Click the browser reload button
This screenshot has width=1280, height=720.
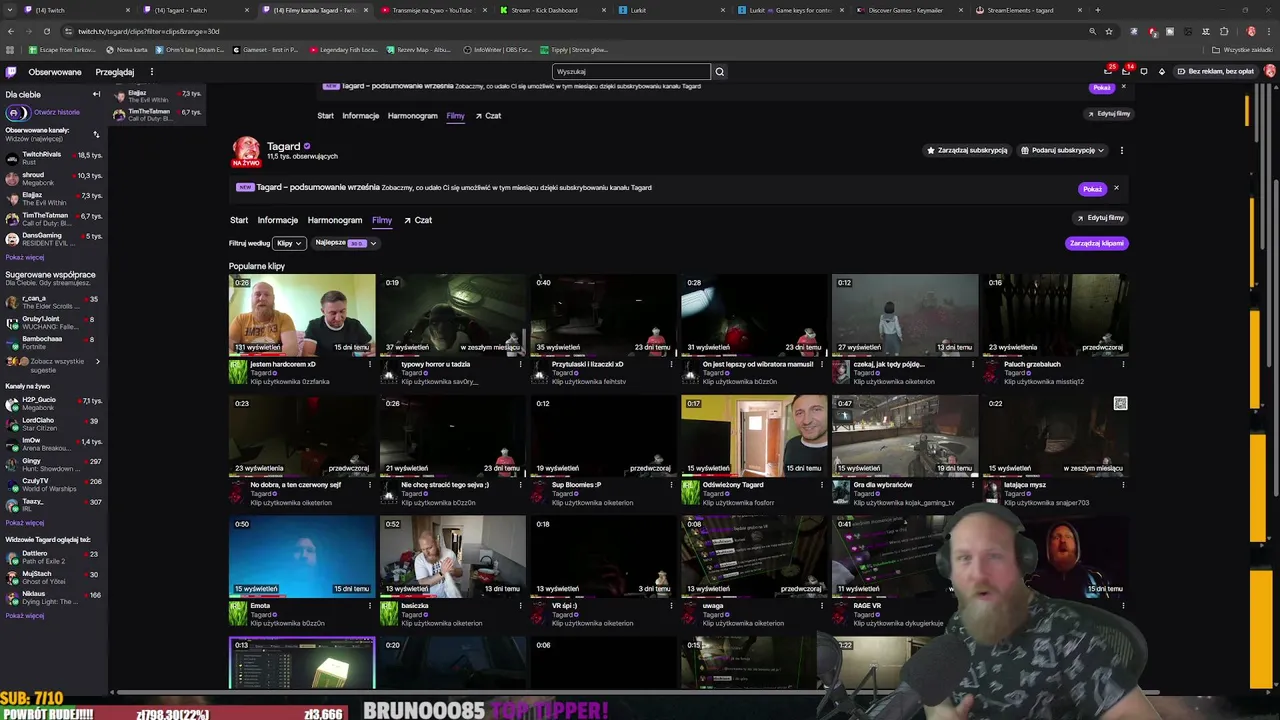point(45,31)
